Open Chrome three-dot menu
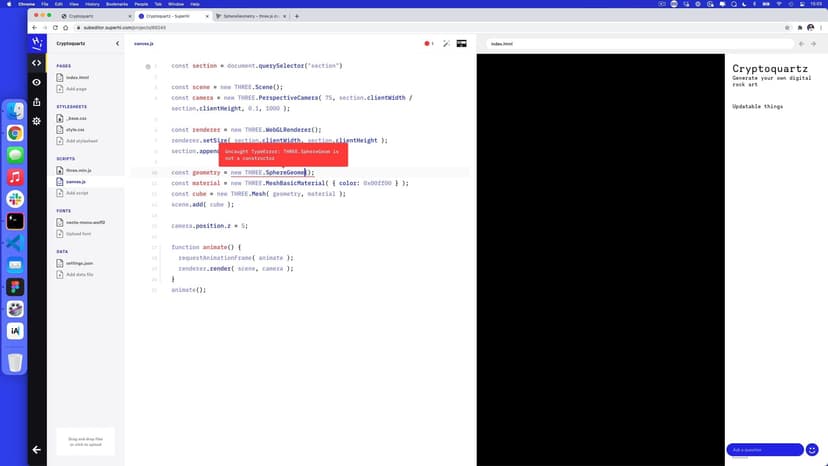 [x=821, y=27]
